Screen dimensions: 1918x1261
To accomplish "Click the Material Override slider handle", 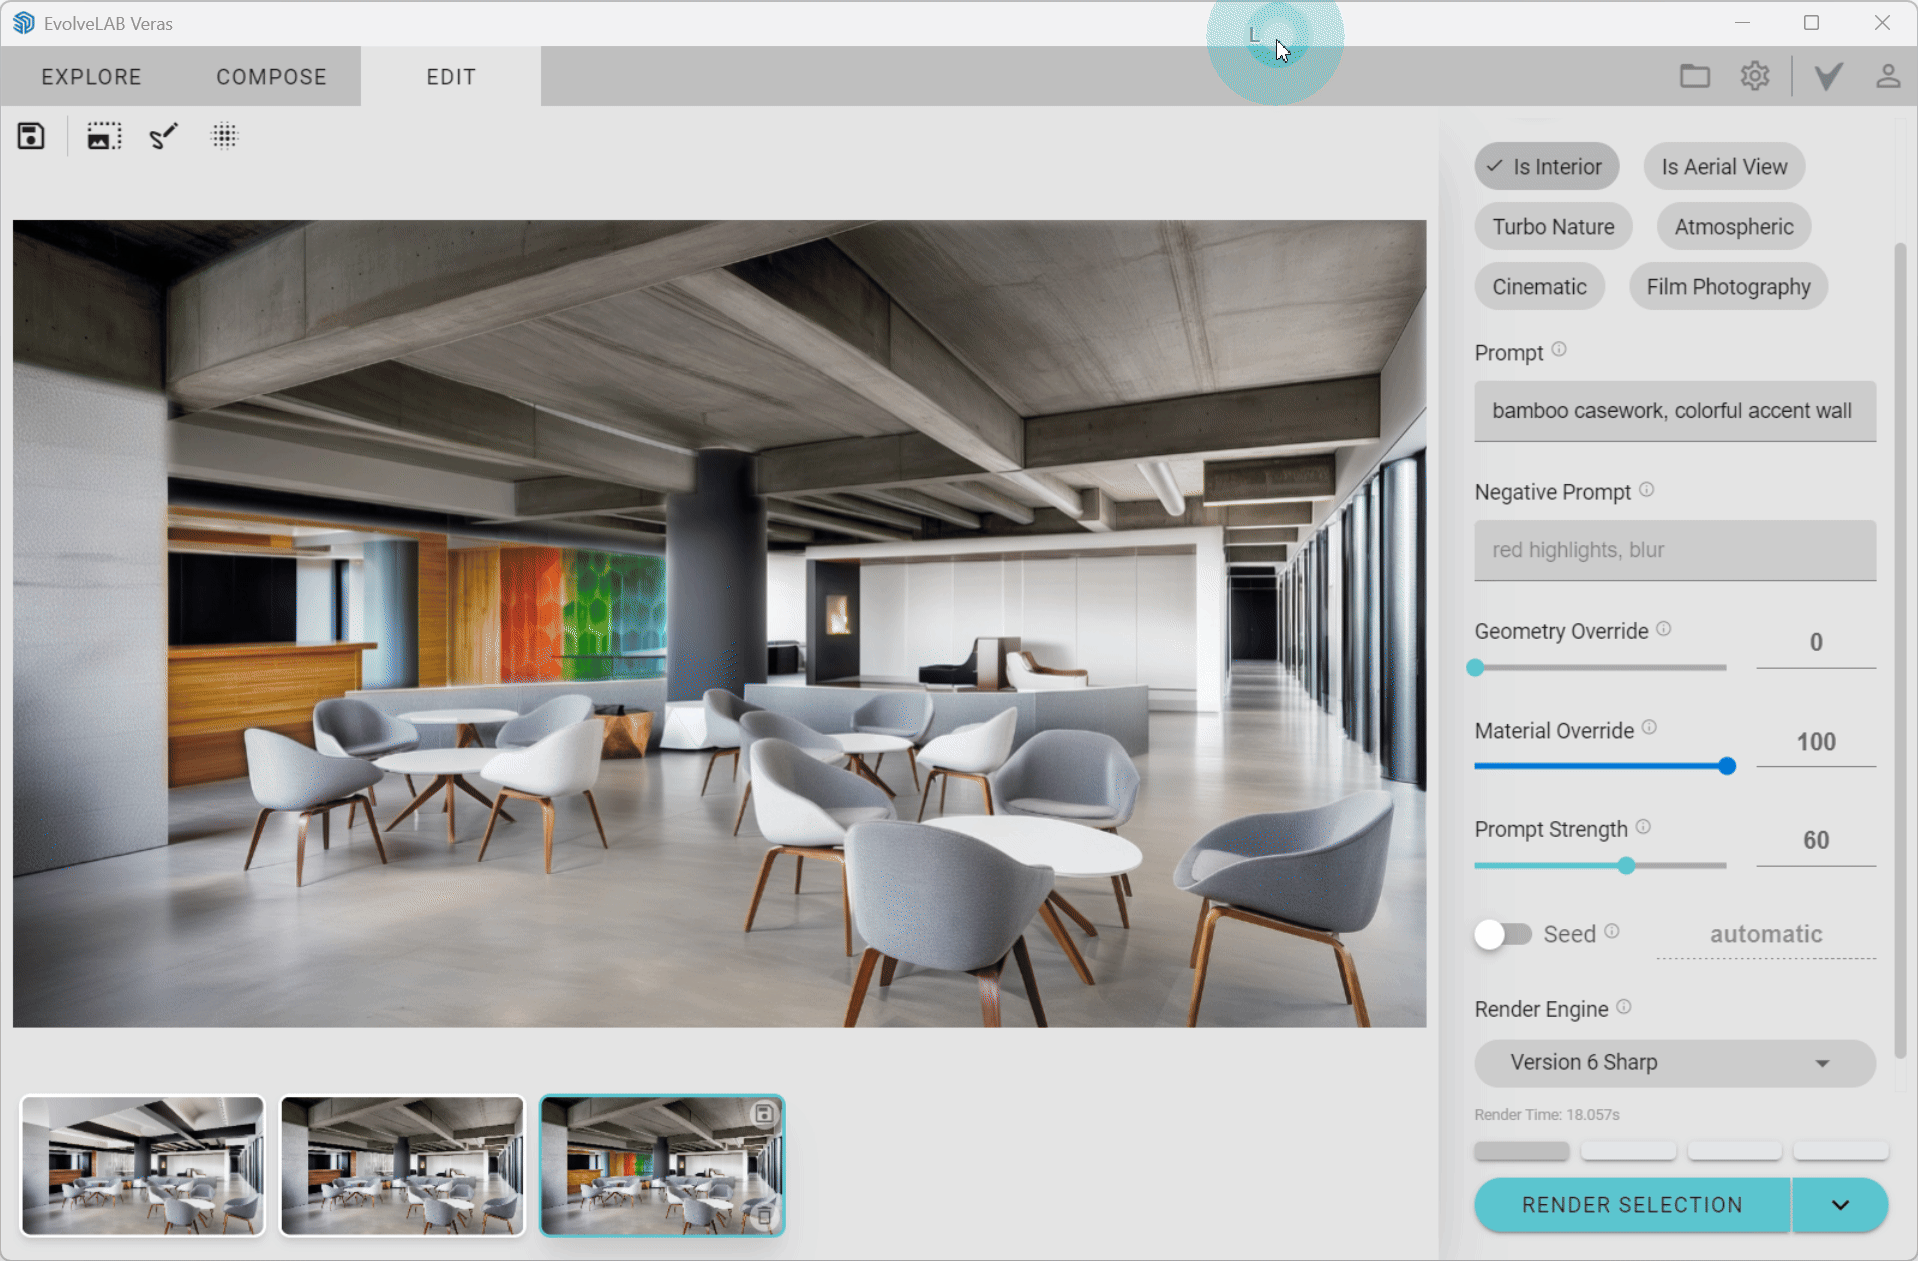I will (1727, 766).
